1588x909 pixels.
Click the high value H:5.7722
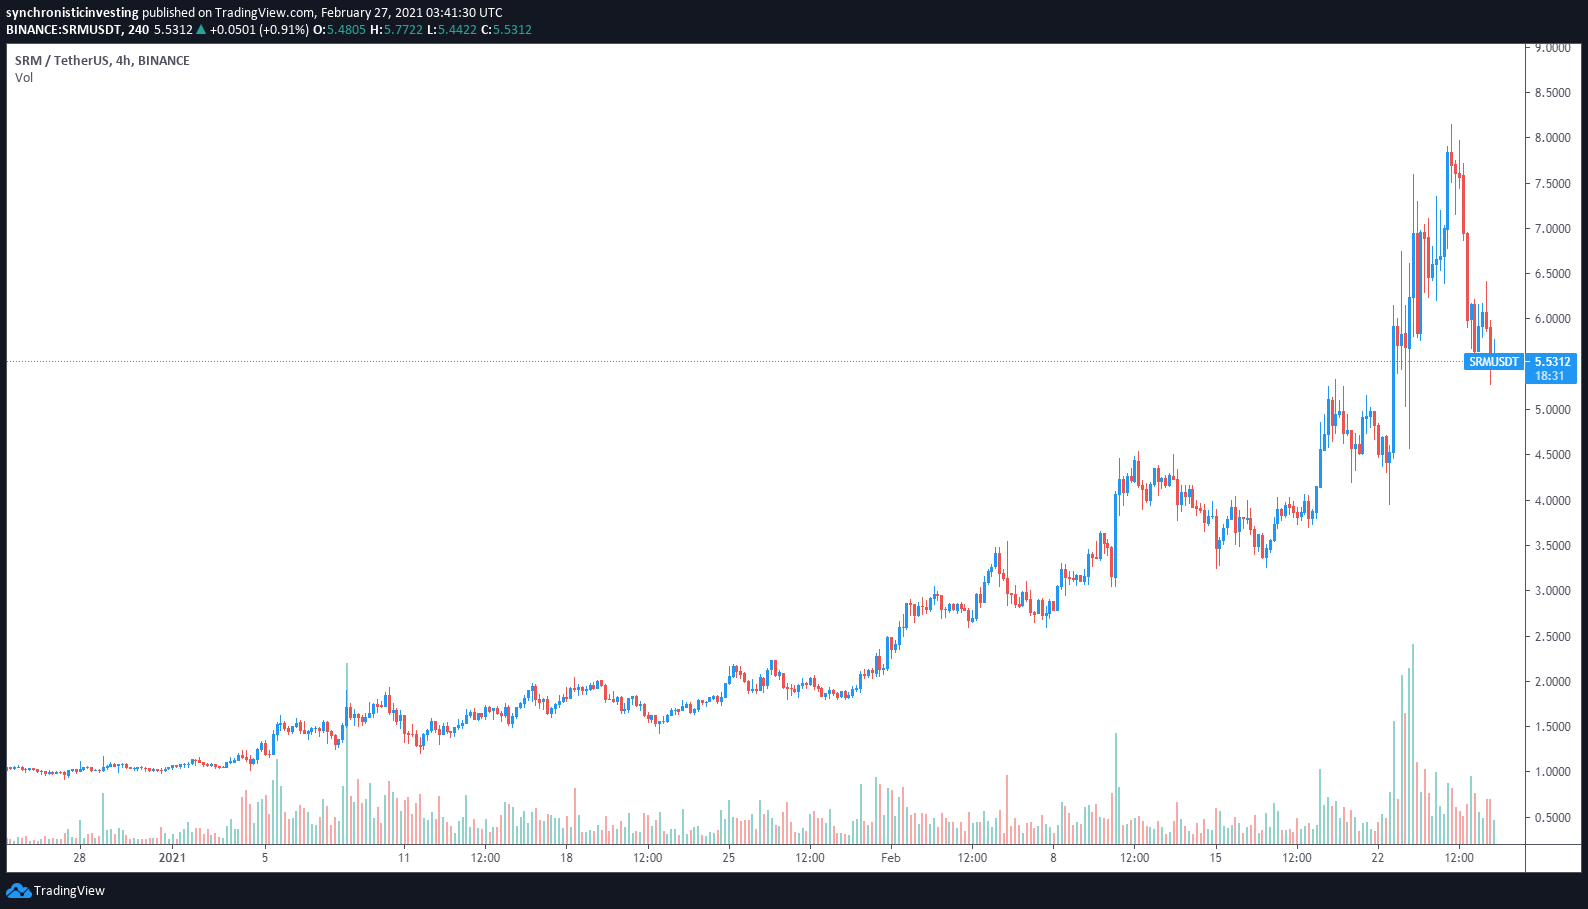396,30
